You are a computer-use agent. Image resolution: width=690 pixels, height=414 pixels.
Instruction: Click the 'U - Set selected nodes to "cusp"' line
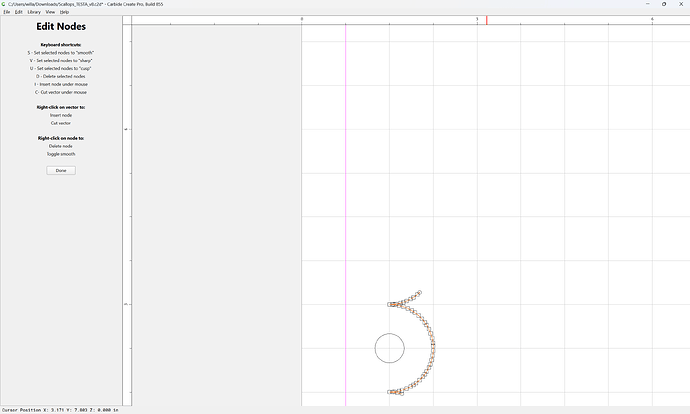(61, 69)
